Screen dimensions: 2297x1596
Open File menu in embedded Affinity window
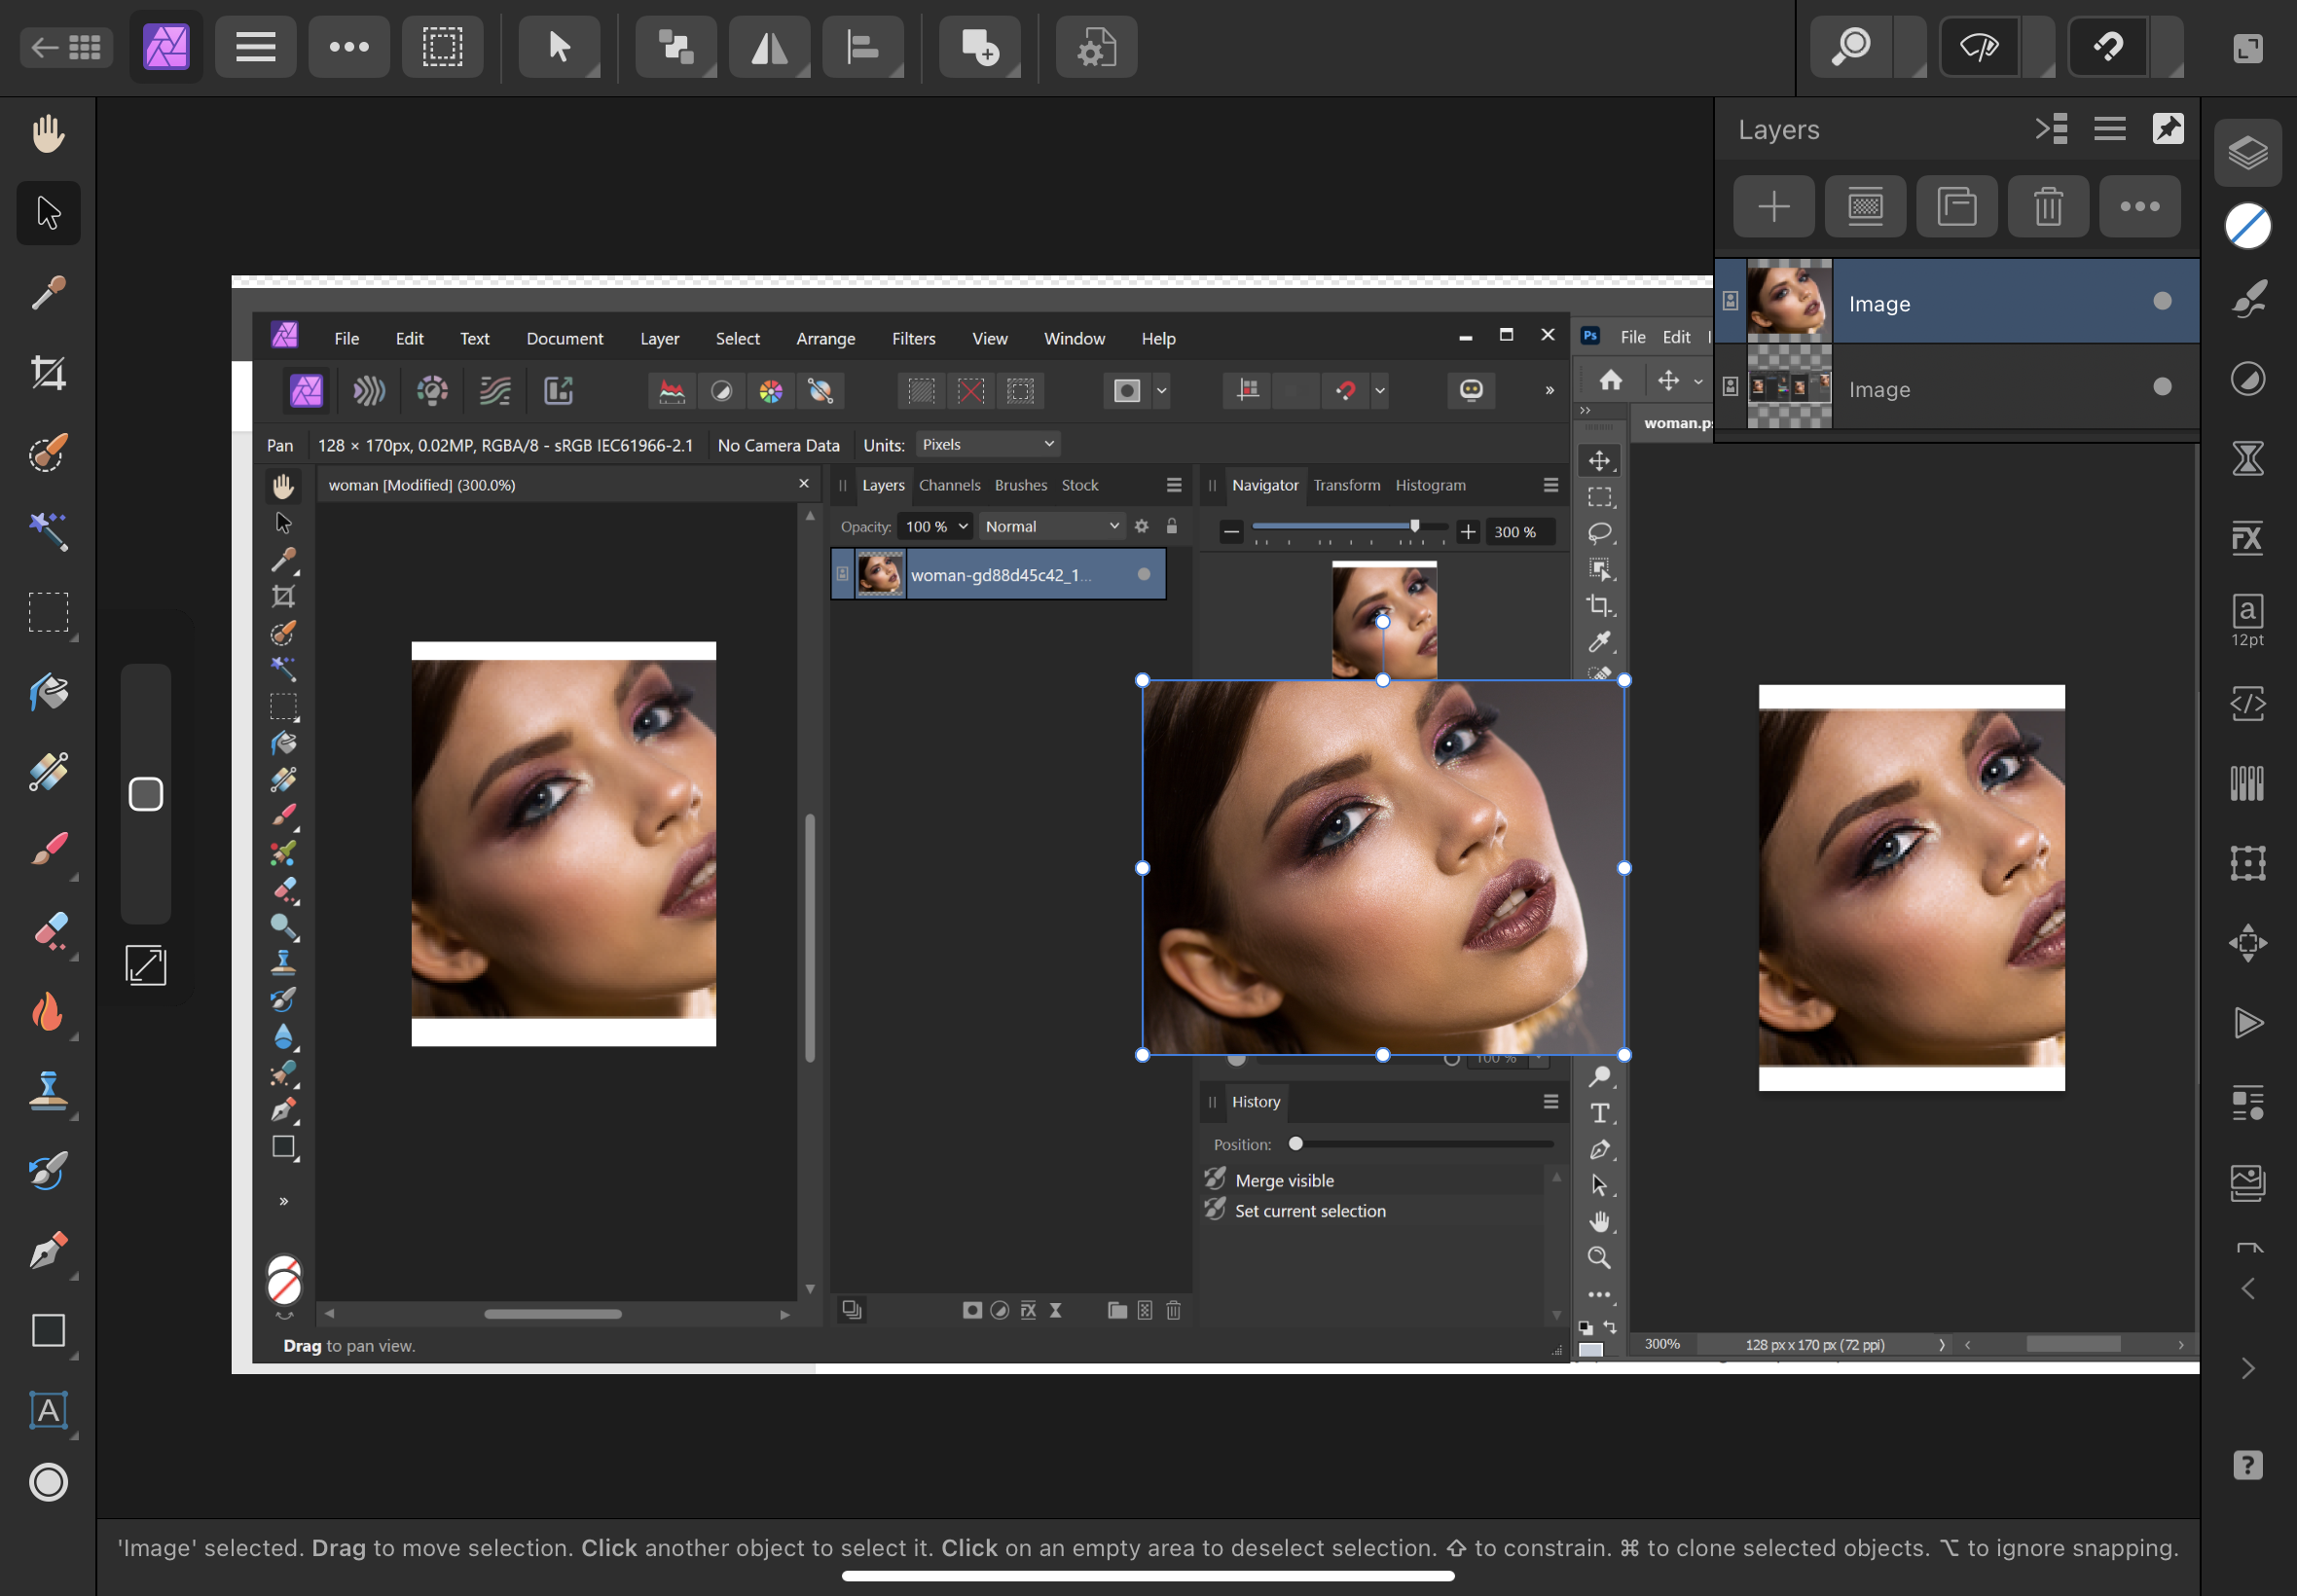tap(346, 338)
